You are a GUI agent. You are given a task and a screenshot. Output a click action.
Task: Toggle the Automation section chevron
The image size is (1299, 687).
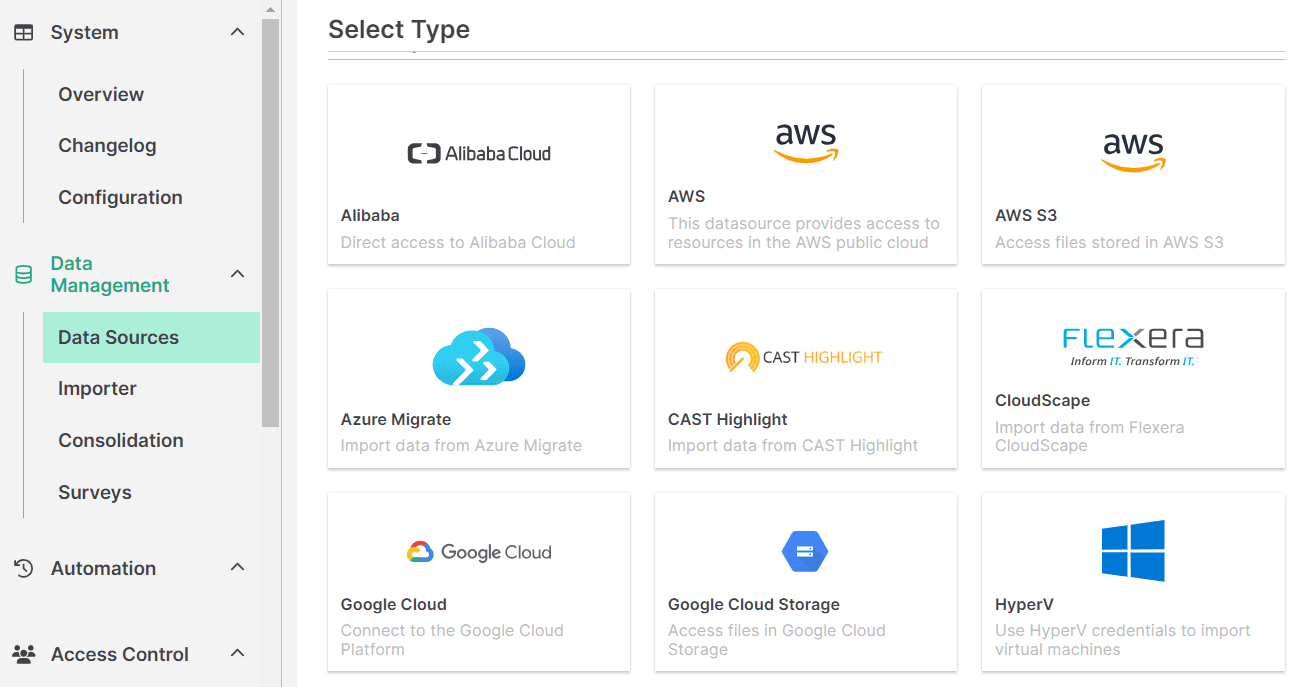tap(238, 568)
